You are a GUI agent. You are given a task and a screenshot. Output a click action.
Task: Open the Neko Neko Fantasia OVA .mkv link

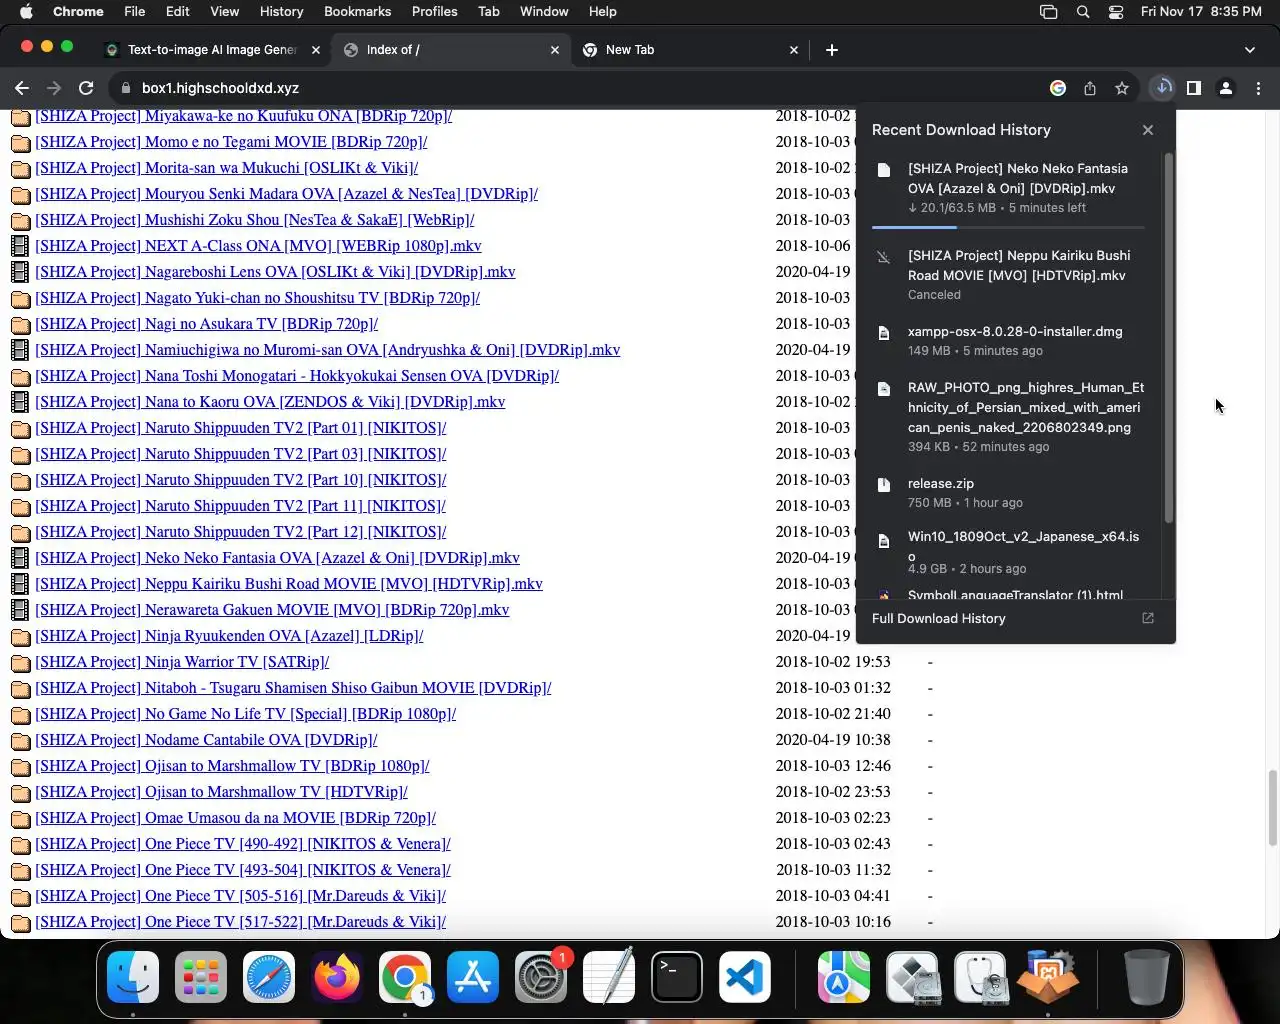(278, 558)
